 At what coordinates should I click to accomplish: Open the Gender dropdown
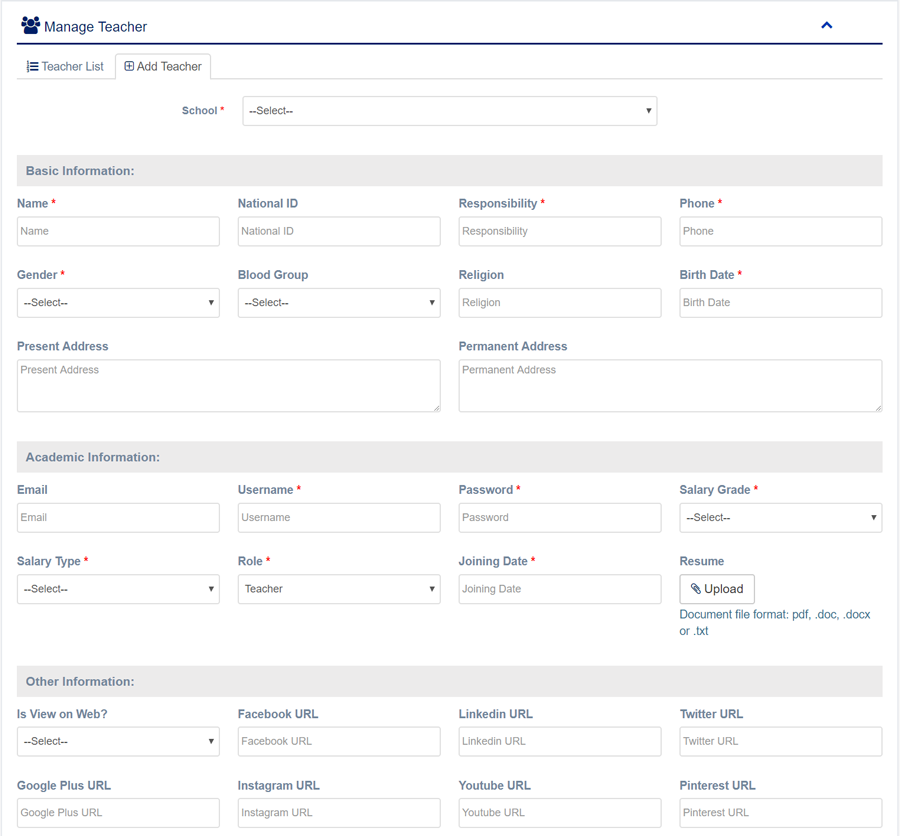point(118,303)
